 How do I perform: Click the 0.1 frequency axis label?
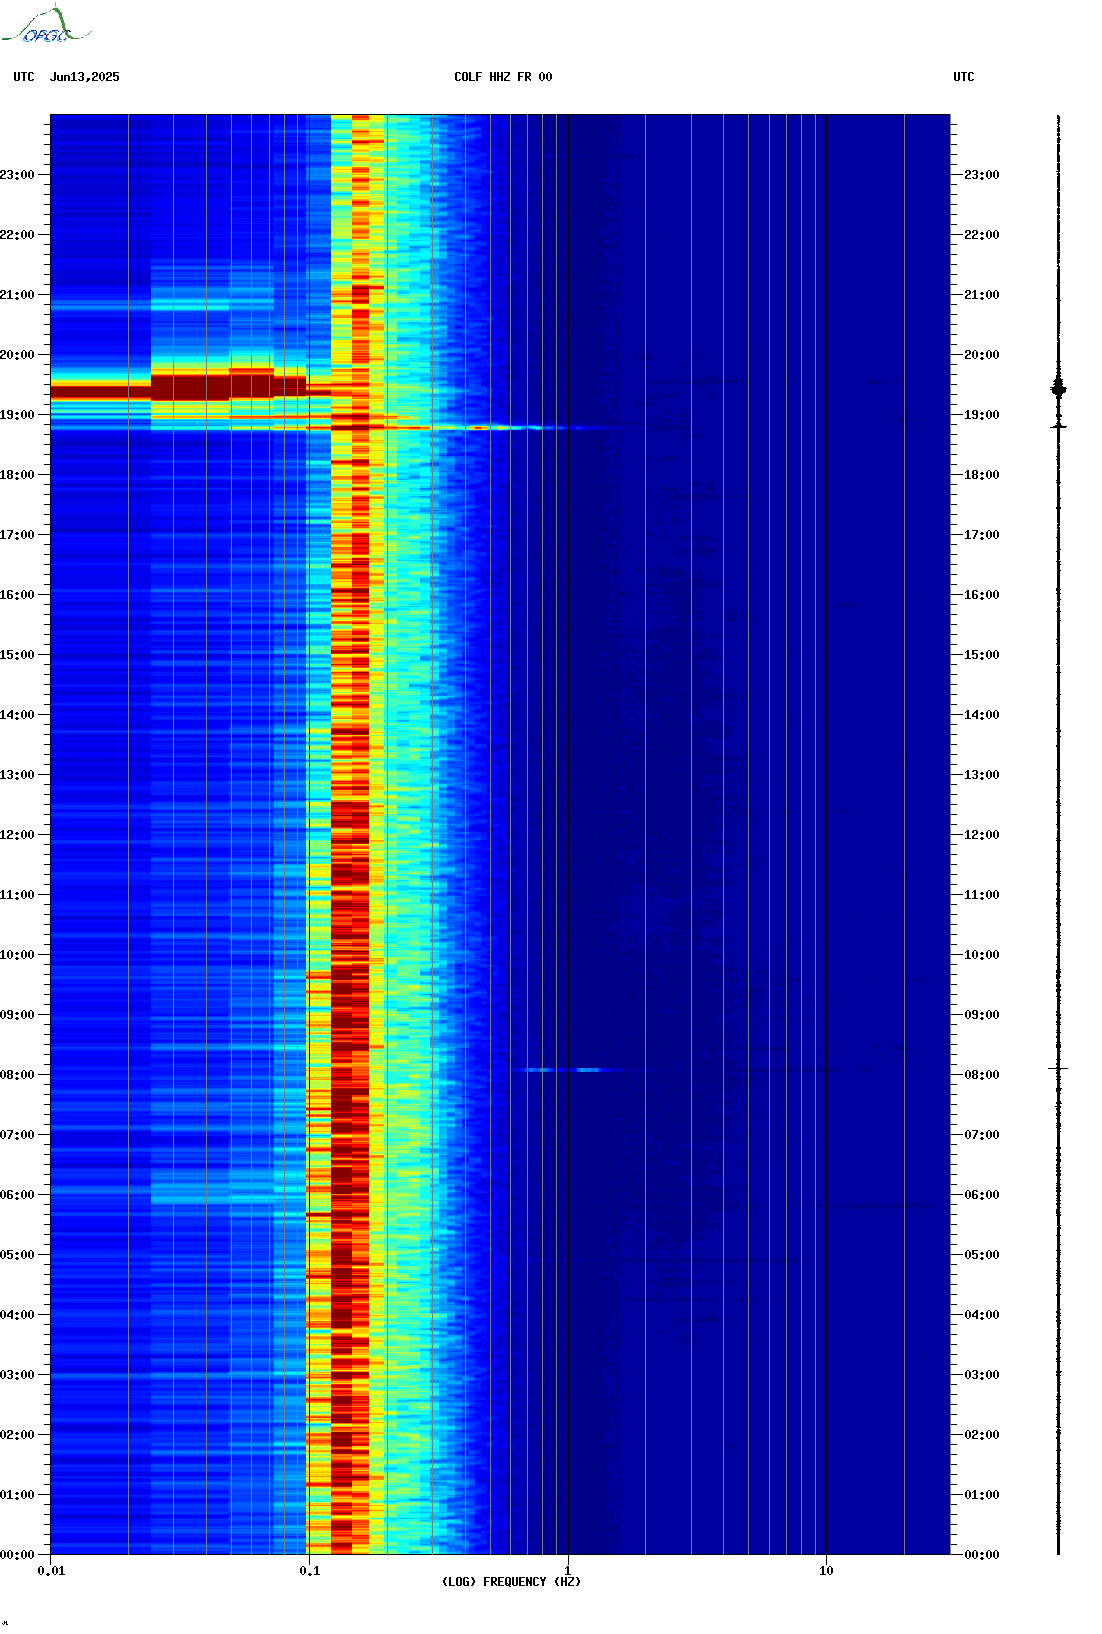pos(309,1571)
